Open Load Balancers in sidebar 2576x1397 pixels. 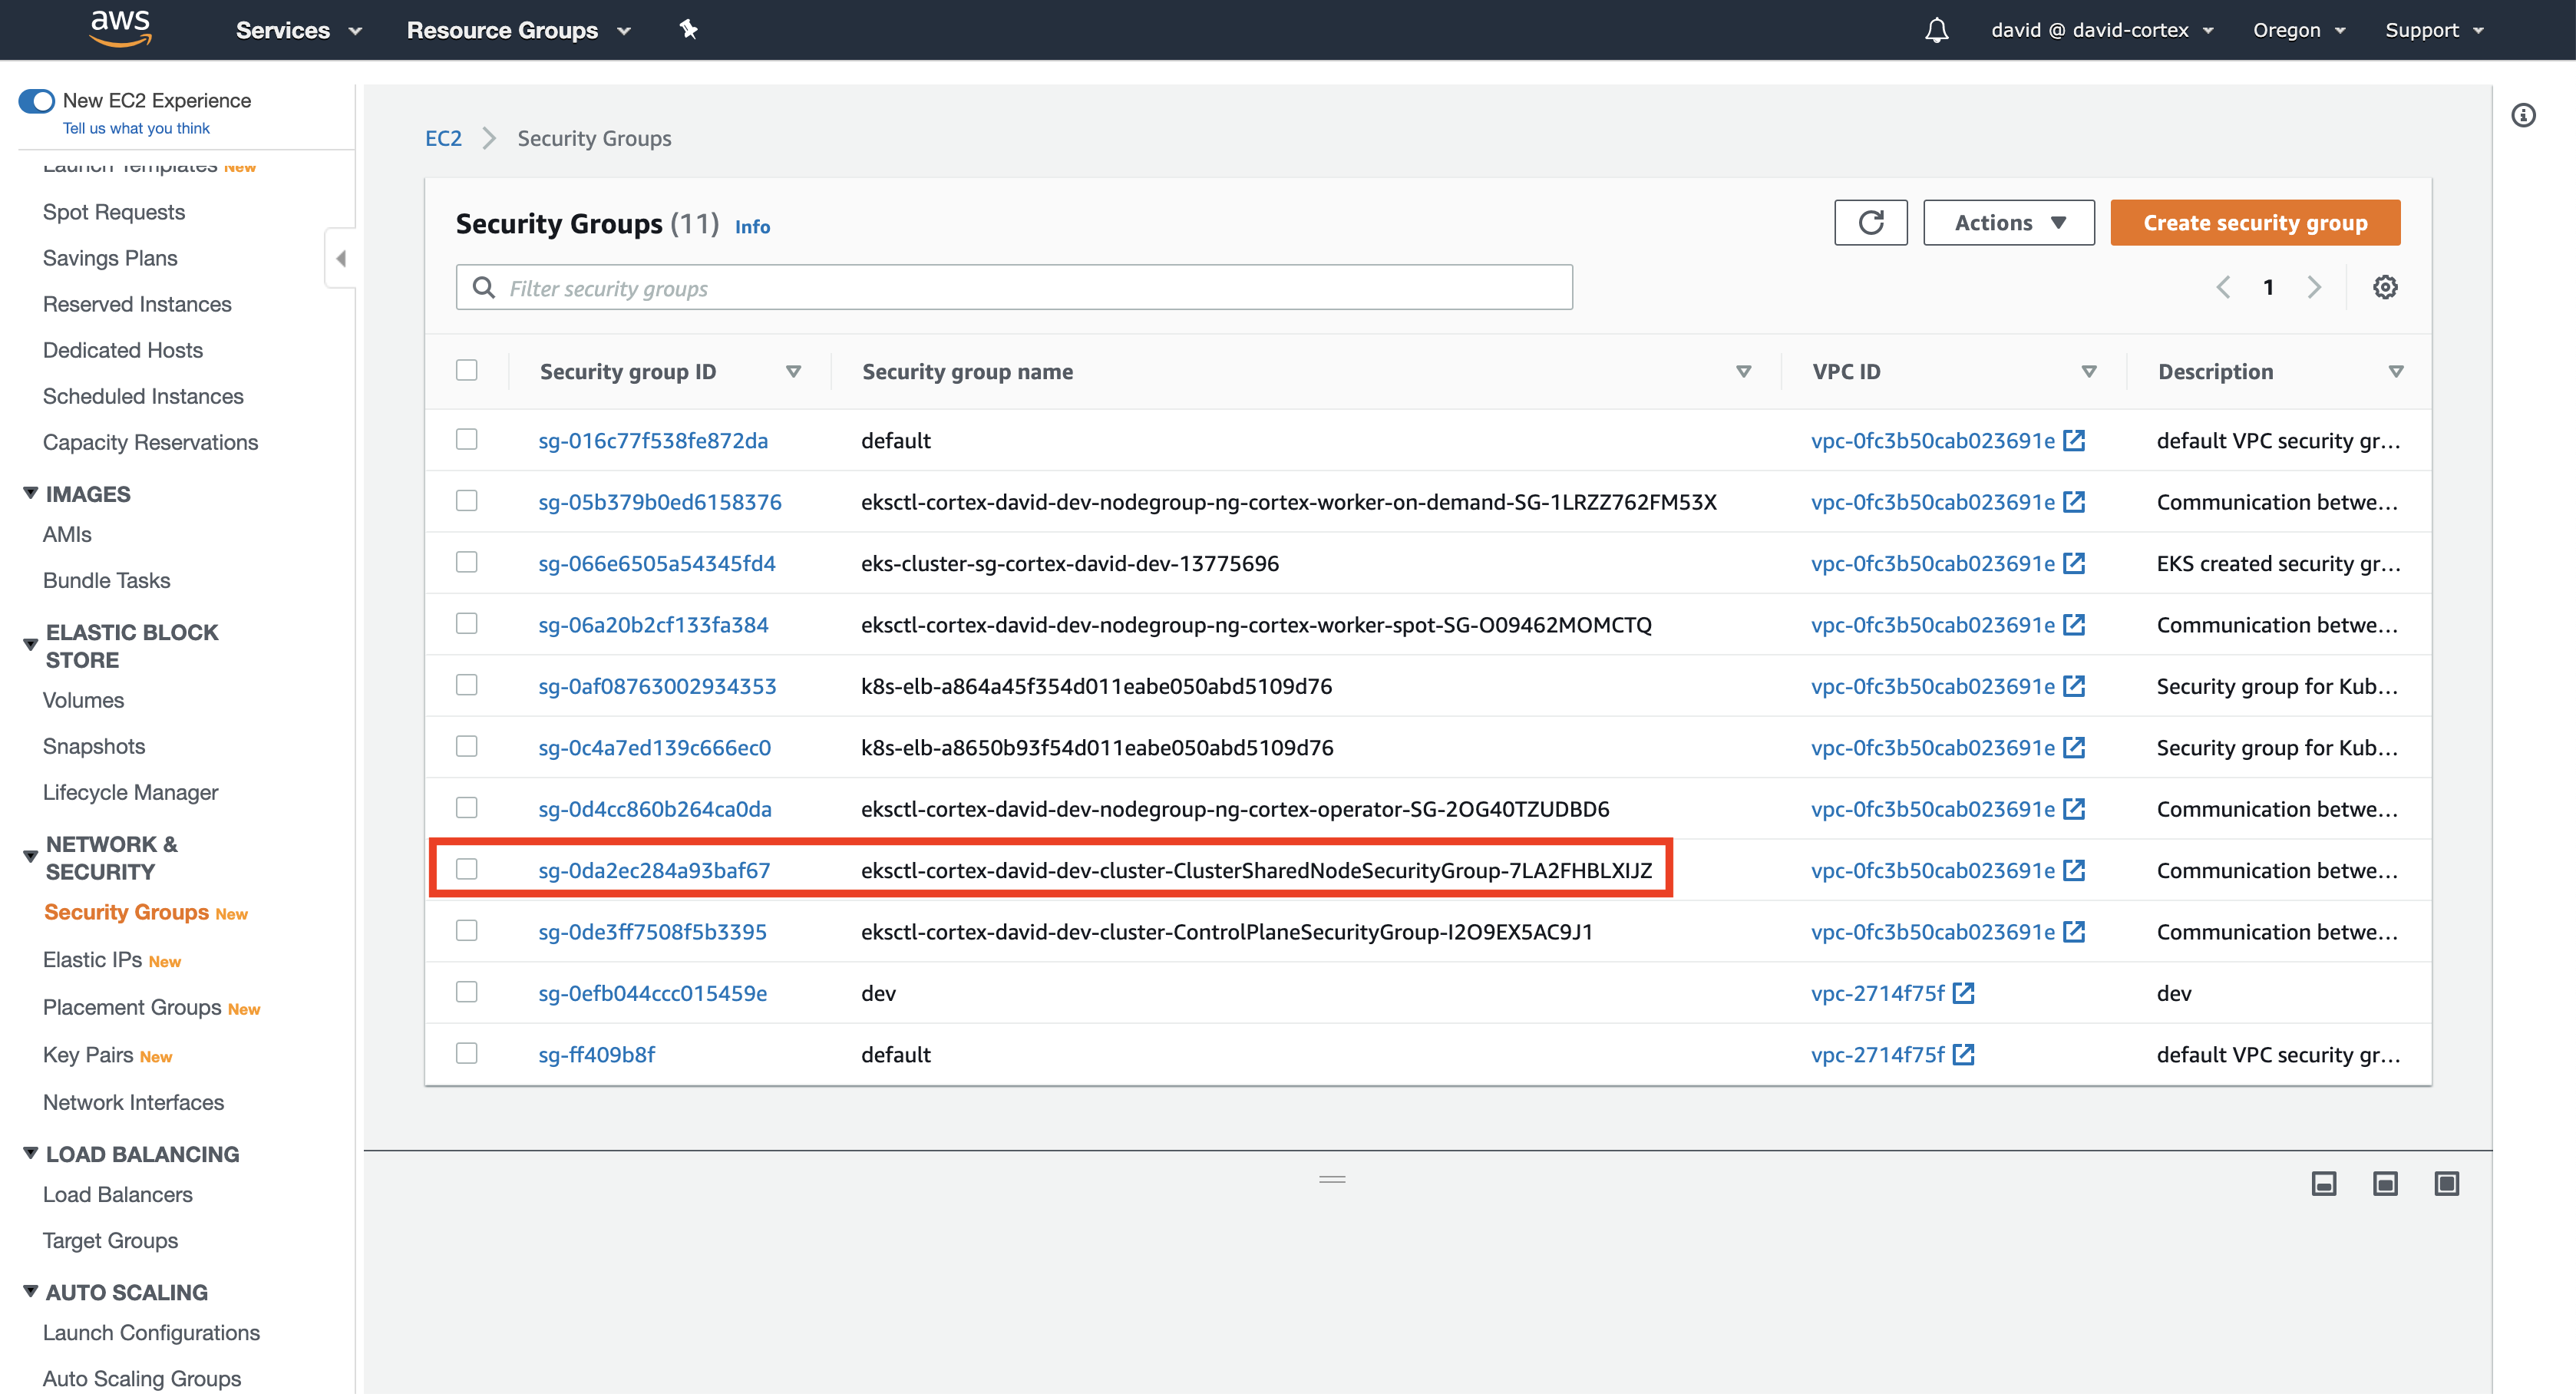click(x=117, y=1195)
